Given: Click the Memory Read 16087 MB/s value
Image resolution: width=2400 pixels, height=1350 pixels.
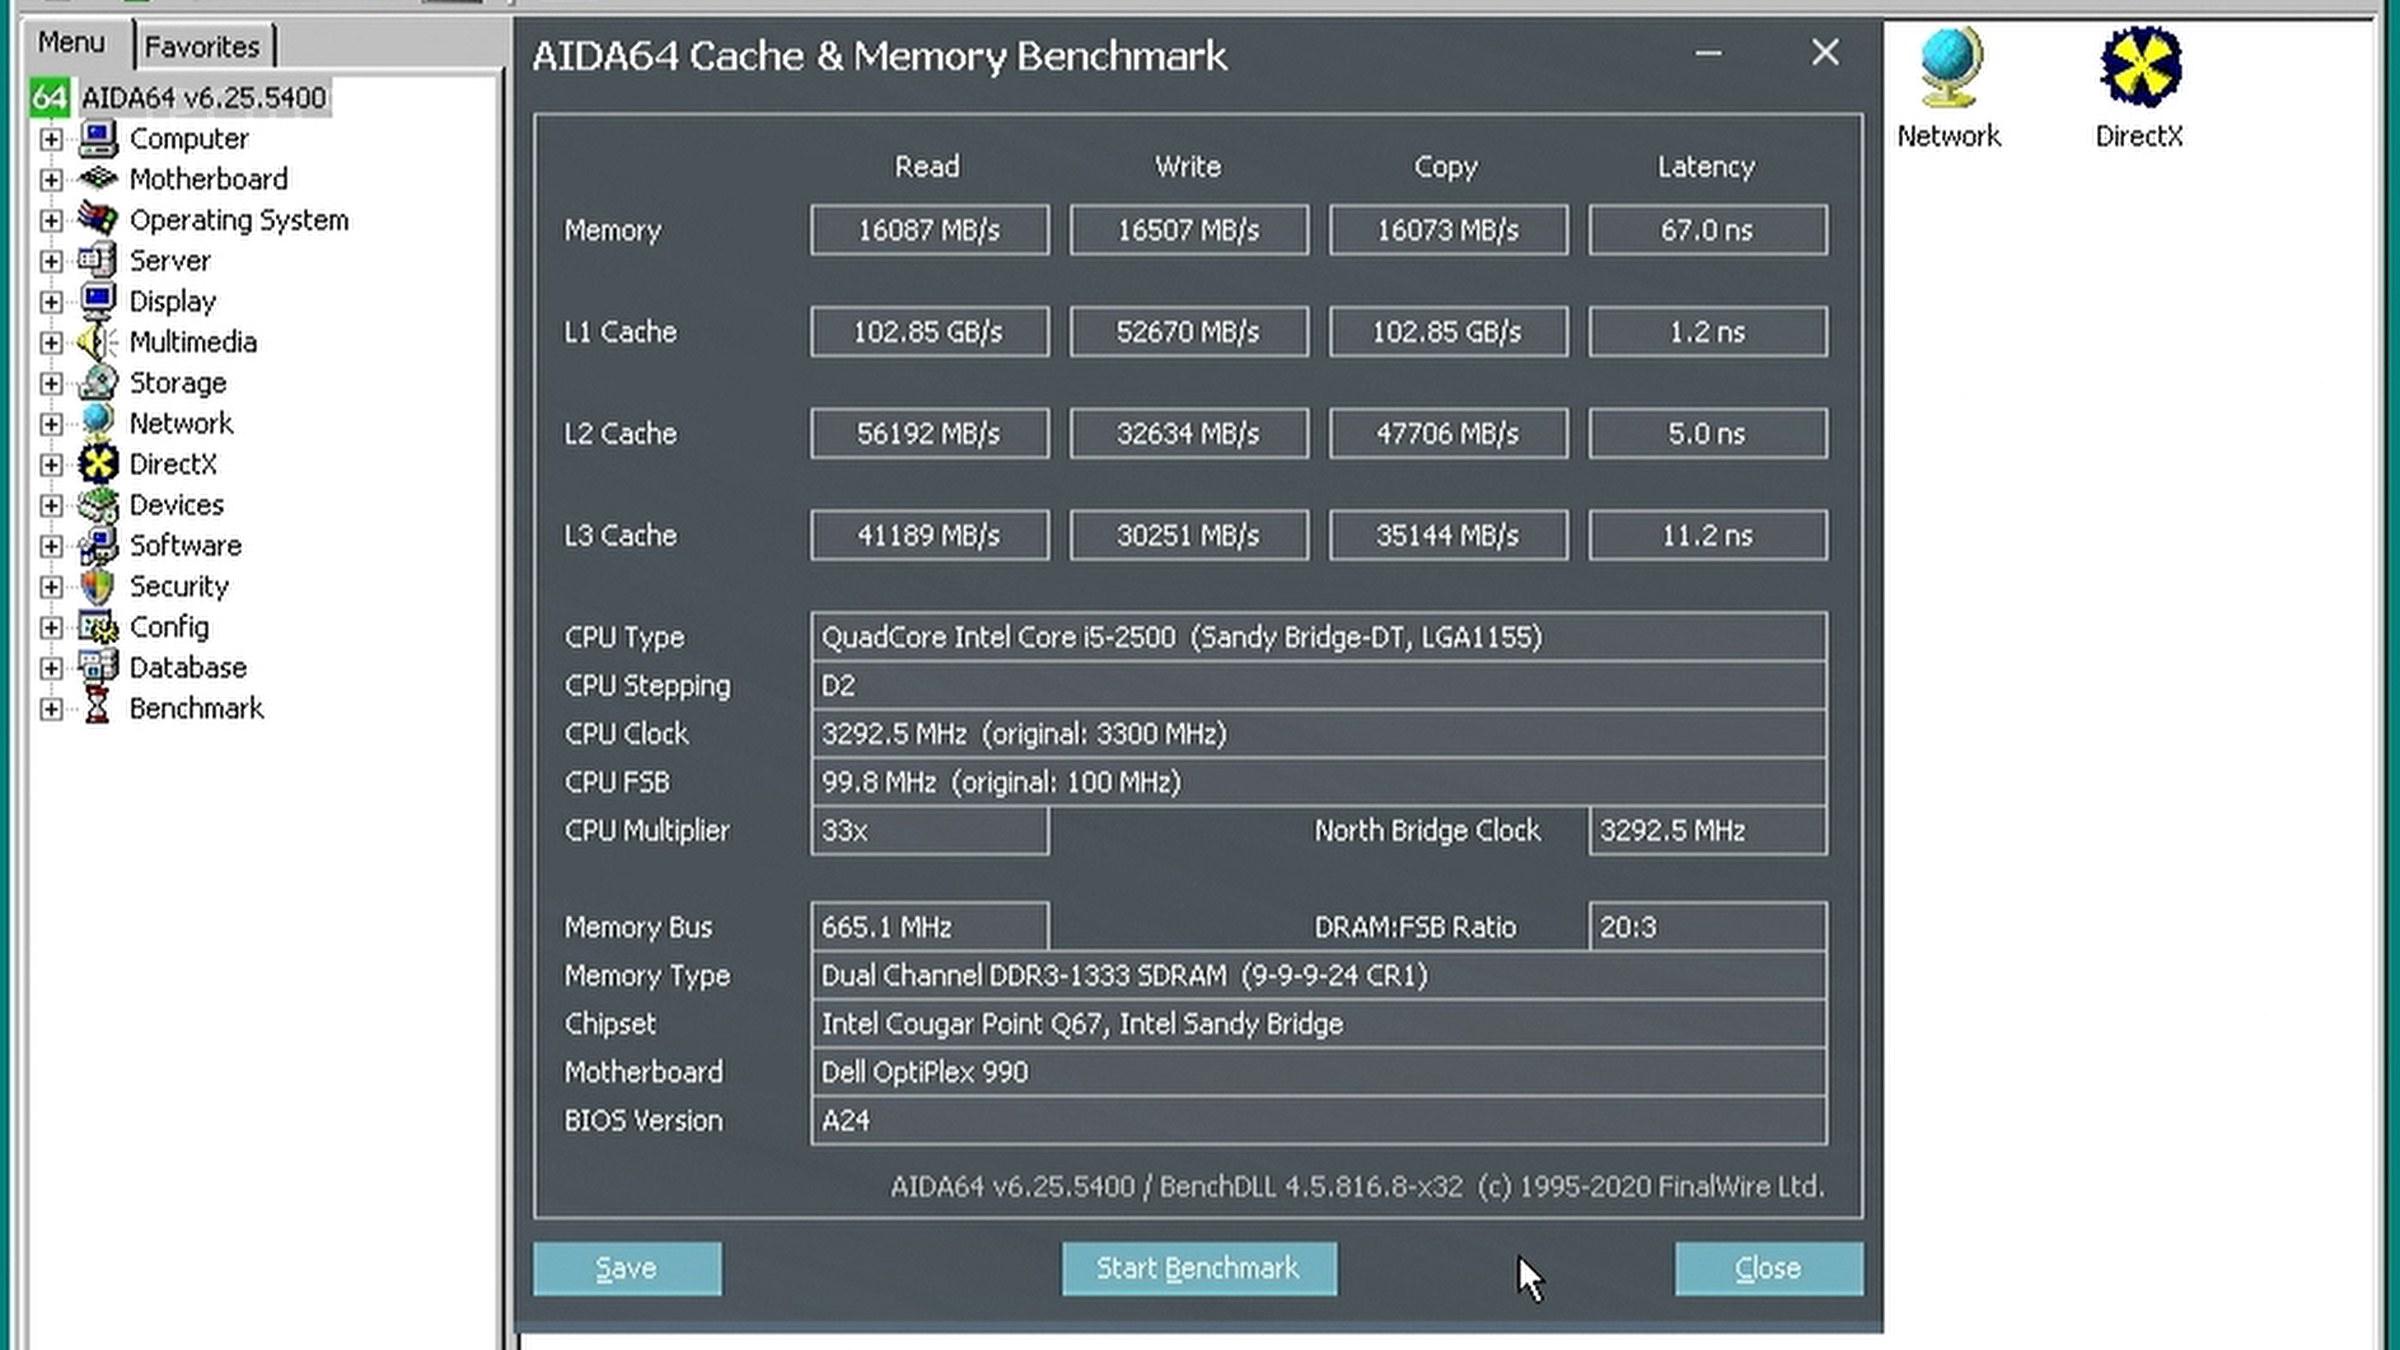Looking at the screenshot, I should point(929,230).
